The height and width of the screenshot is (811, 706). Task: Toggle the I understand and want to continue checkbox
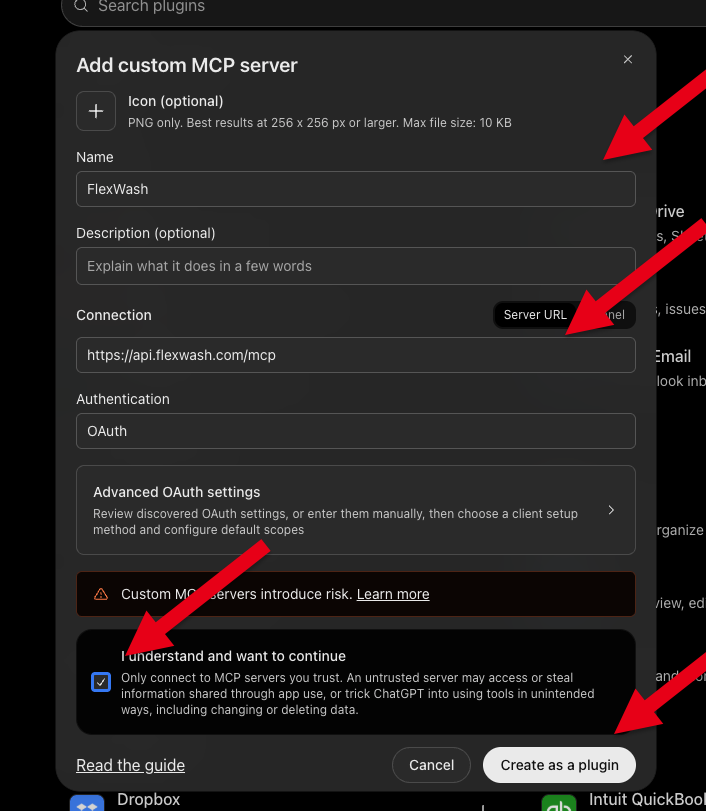(101, 682)
